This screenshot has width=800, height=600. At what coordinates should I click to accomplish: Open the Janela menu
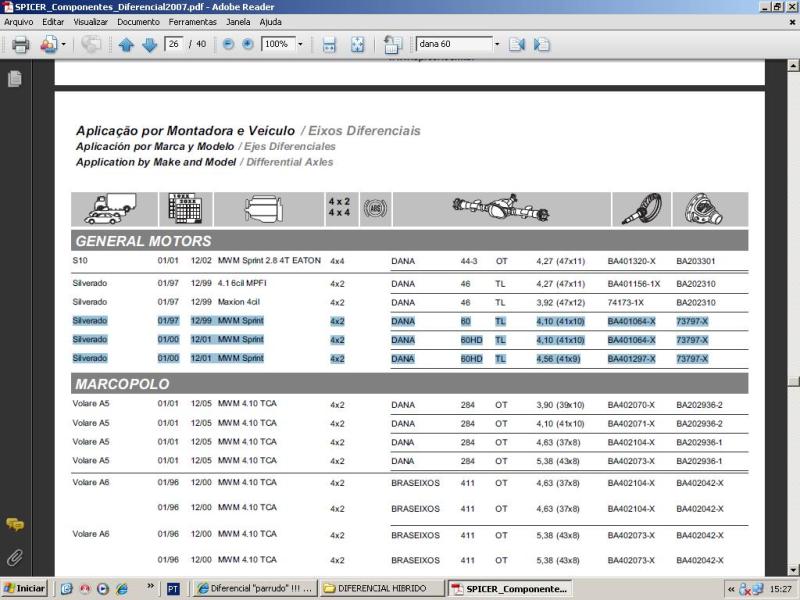coord(238,22)
